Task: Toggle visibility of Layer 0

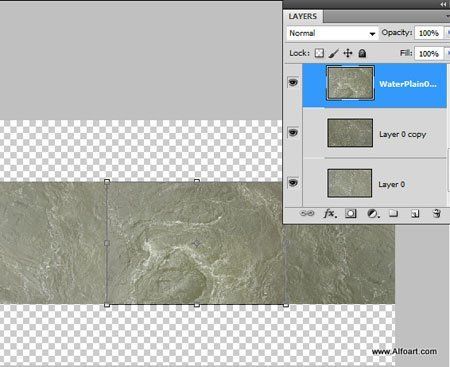Action: click(293, 183)
